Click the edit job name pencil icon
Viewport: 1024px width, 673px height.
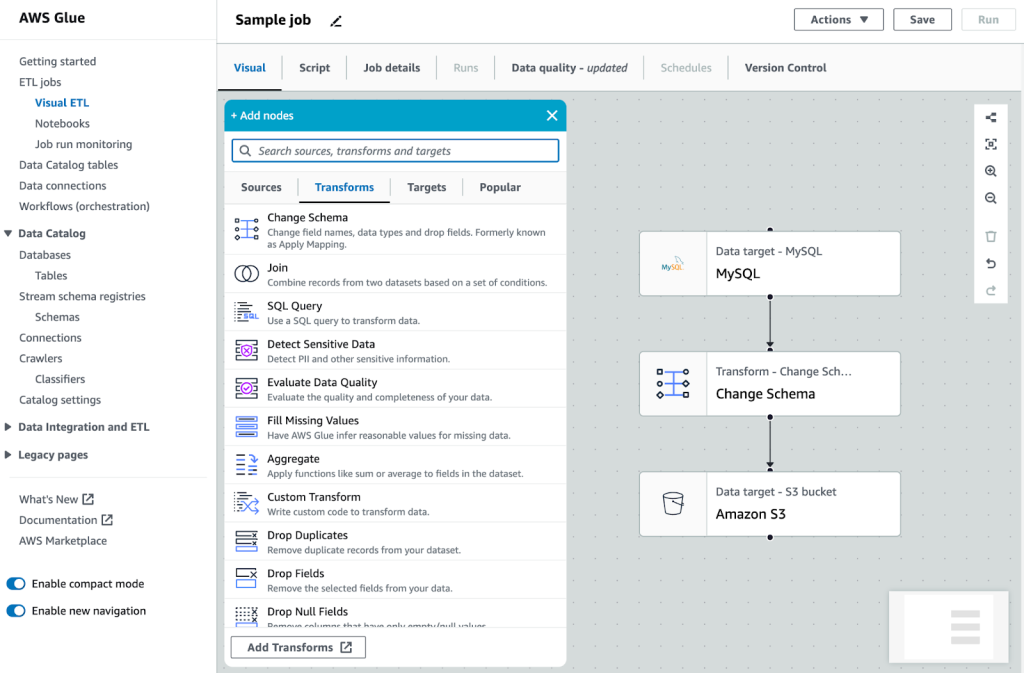336,21
